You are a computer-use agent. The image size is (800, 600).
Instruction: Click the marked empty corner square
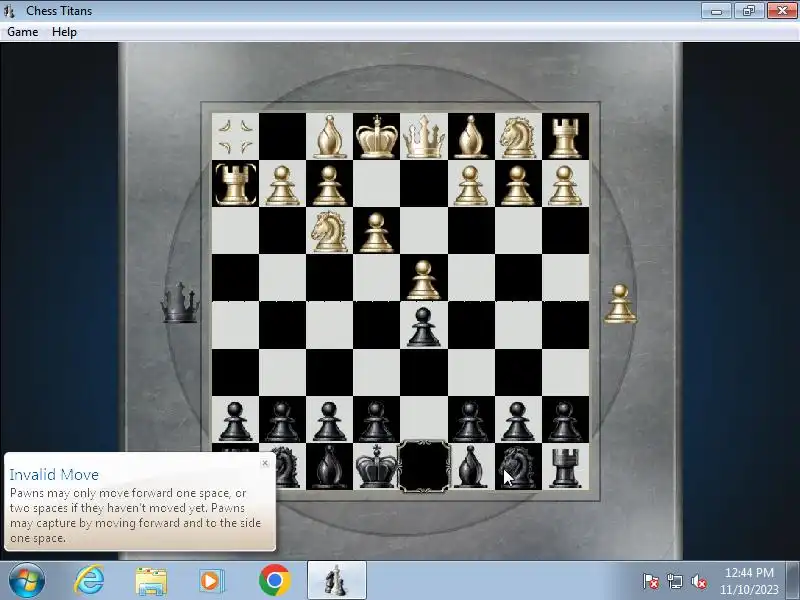(235, 137)
